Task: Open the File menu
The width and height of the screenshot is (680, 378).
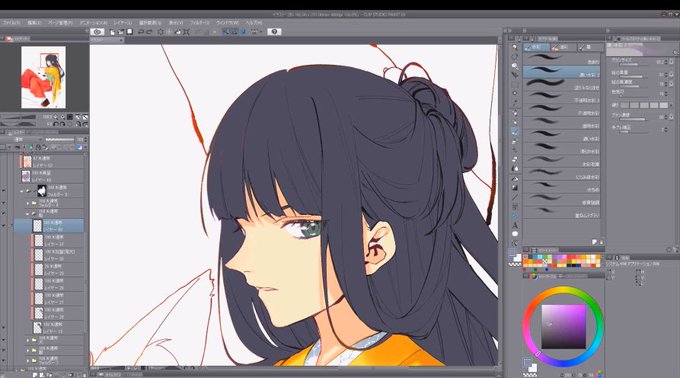Action: pos(11,22)
